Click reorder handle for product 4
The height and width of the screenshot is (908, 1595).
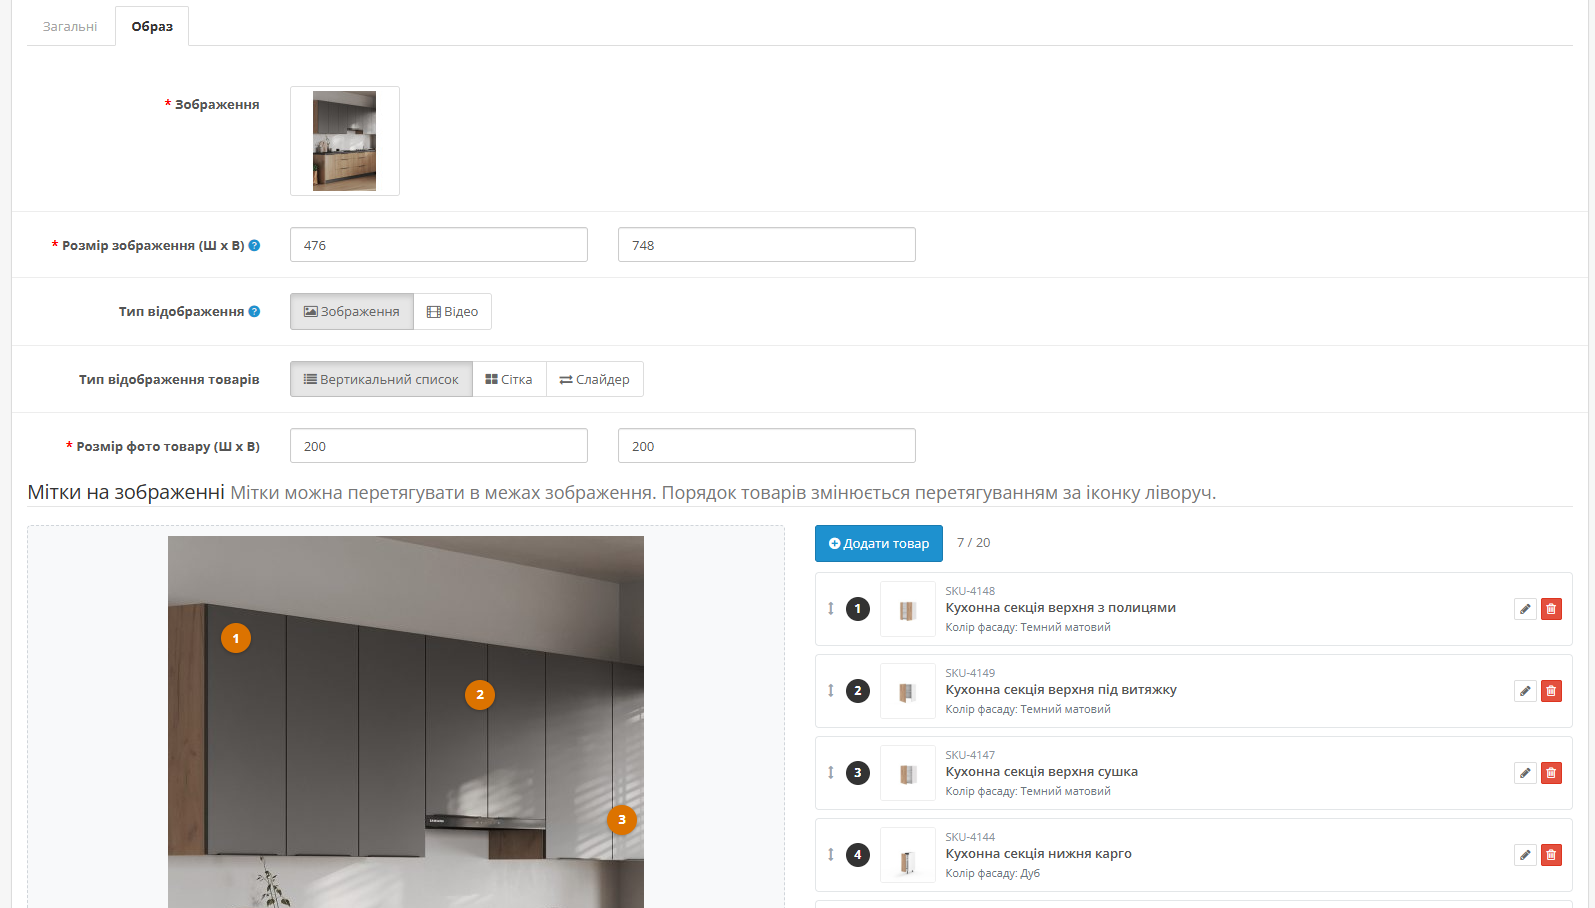point(831,855)
